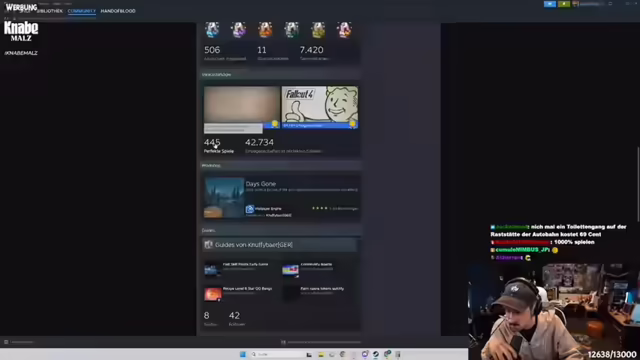
Task: Open the Fallout 4 achievement showcase tile
Action: (x=320, y=107)
